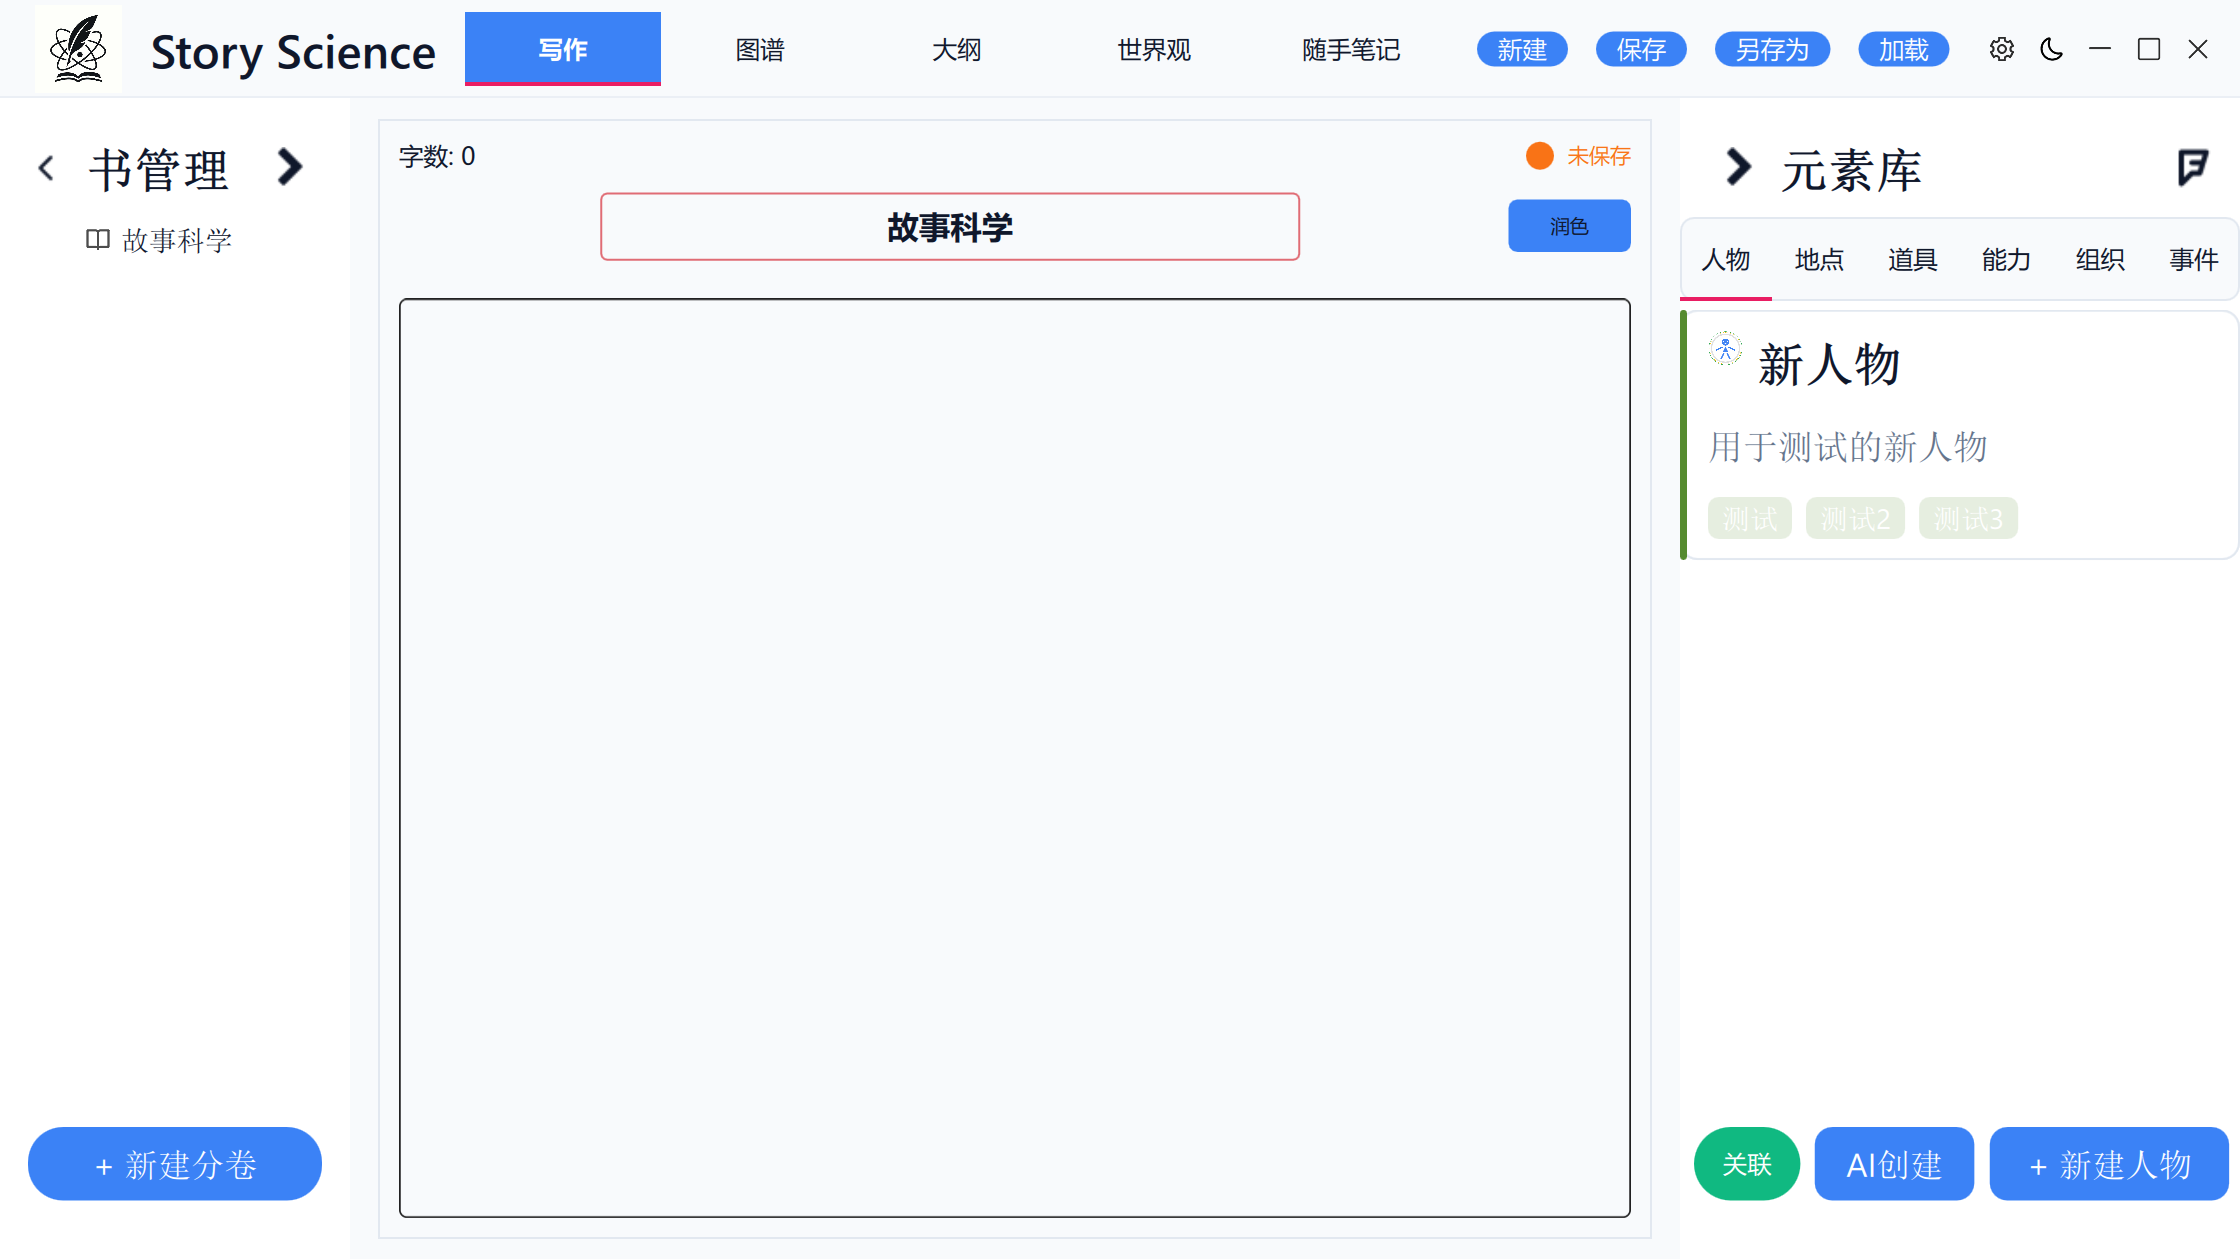The height and width of the screenshot is (1259, 2240).
Task: Click right chevron in 书管理 panel
Action: [290, 167]
